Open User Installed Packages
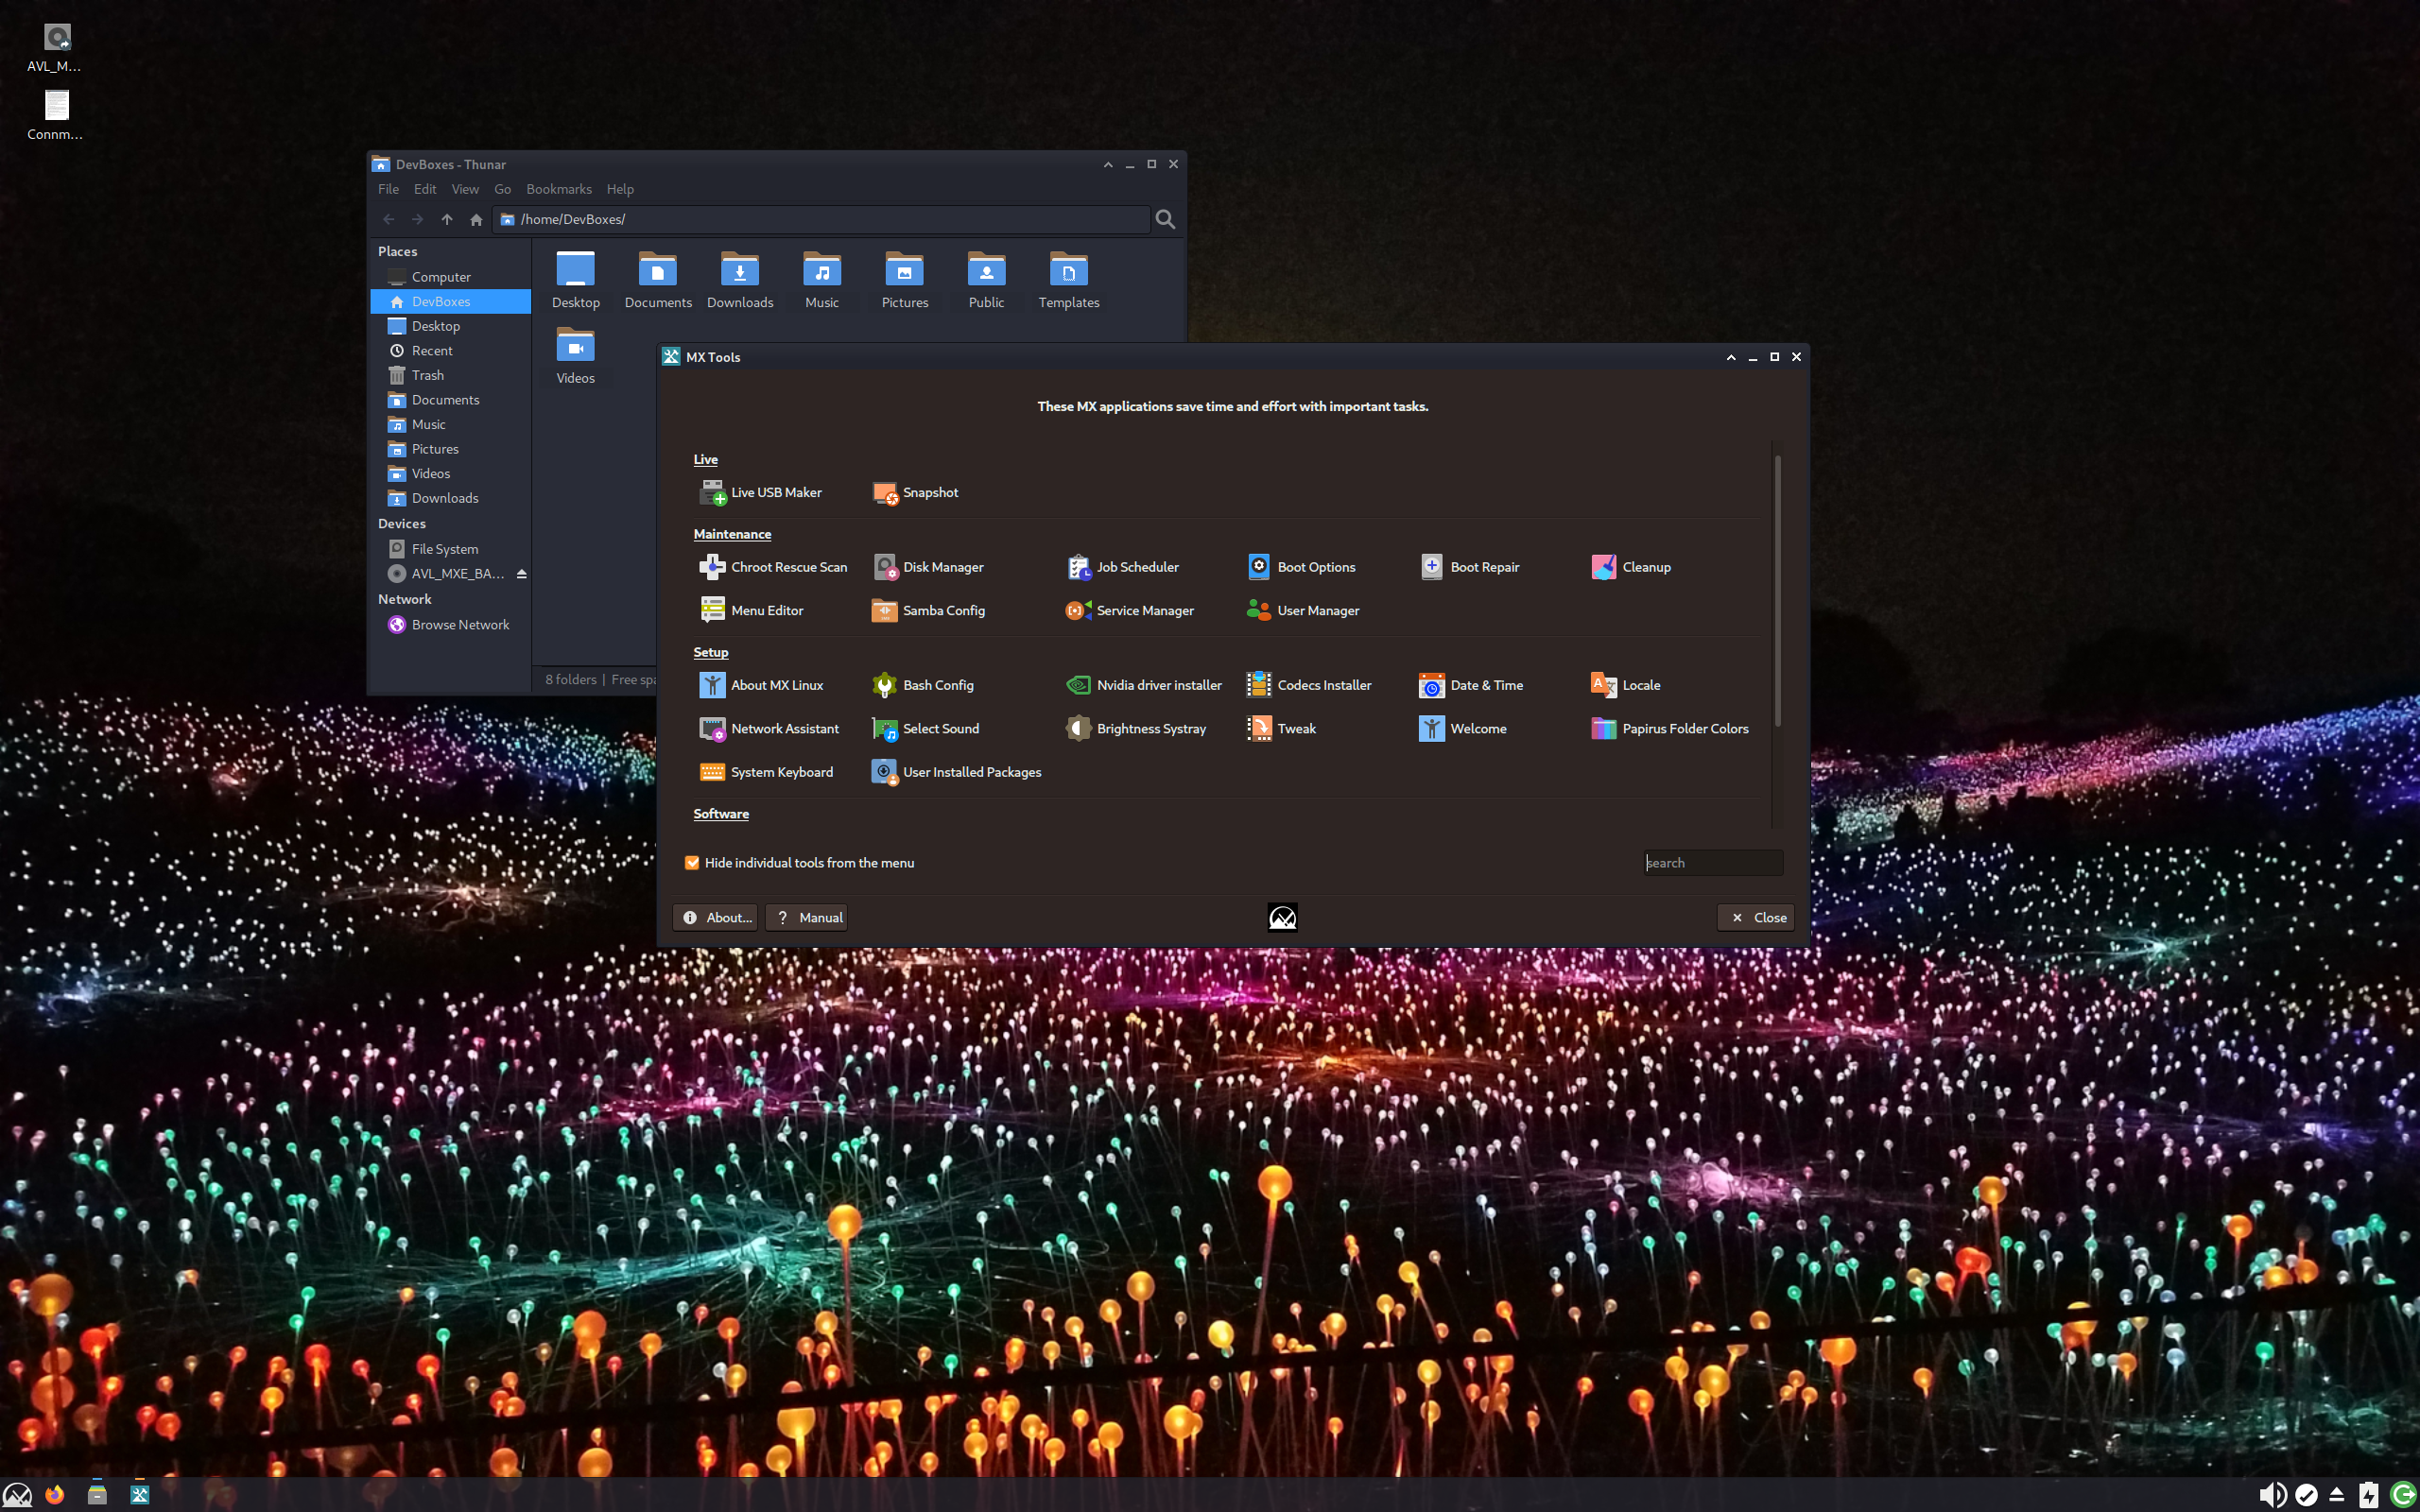 pos(956,772)
